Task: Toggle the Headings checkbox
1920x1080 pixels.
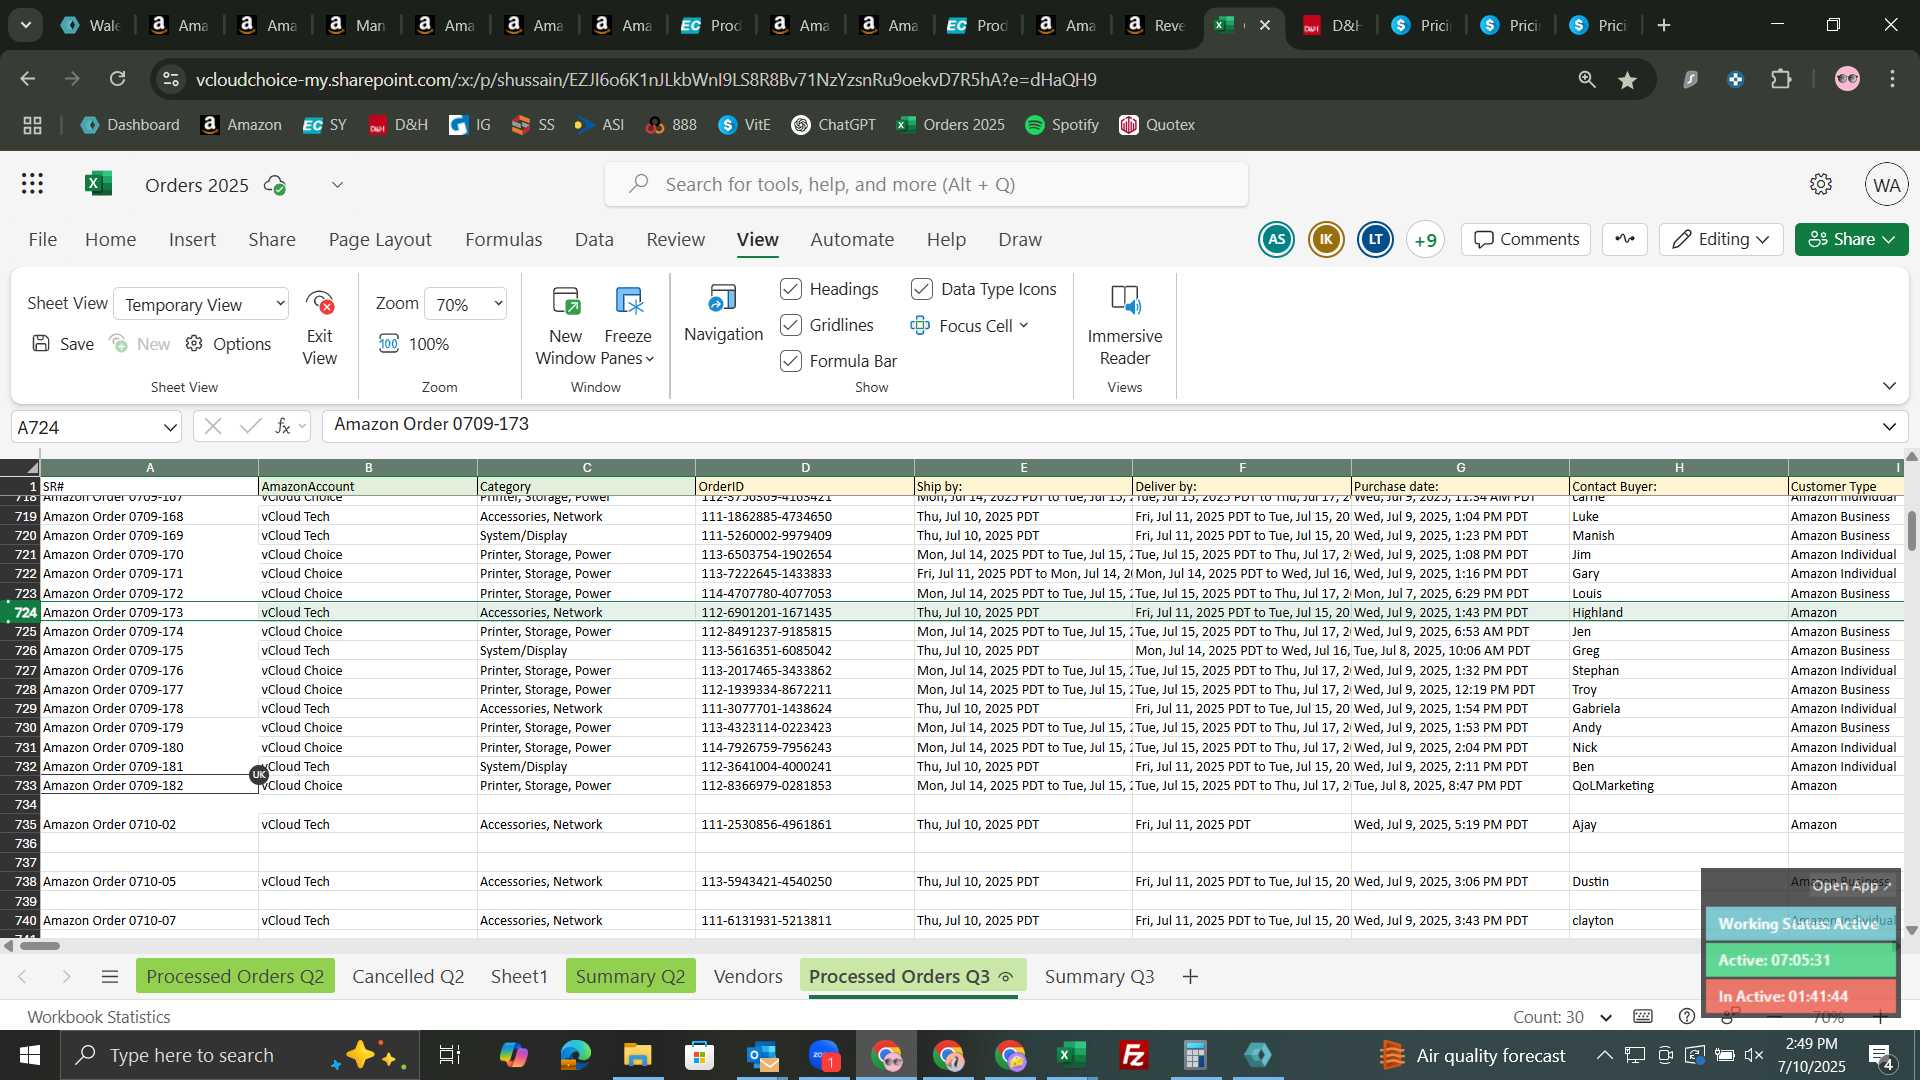Action: [x=791, y=289]
